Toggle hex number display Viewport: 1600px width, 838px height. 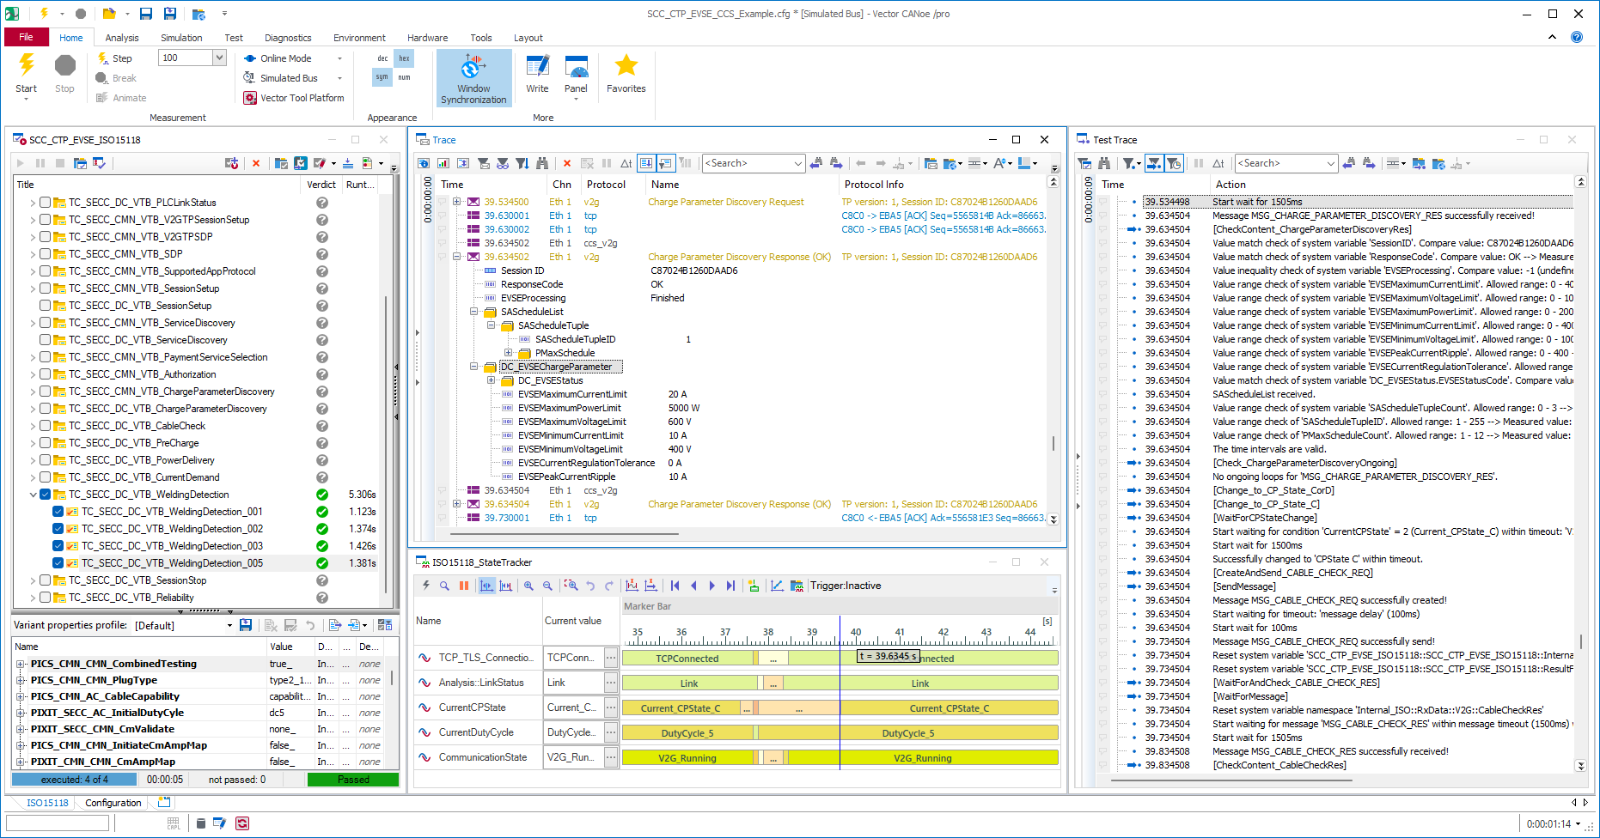pos(404,59)
